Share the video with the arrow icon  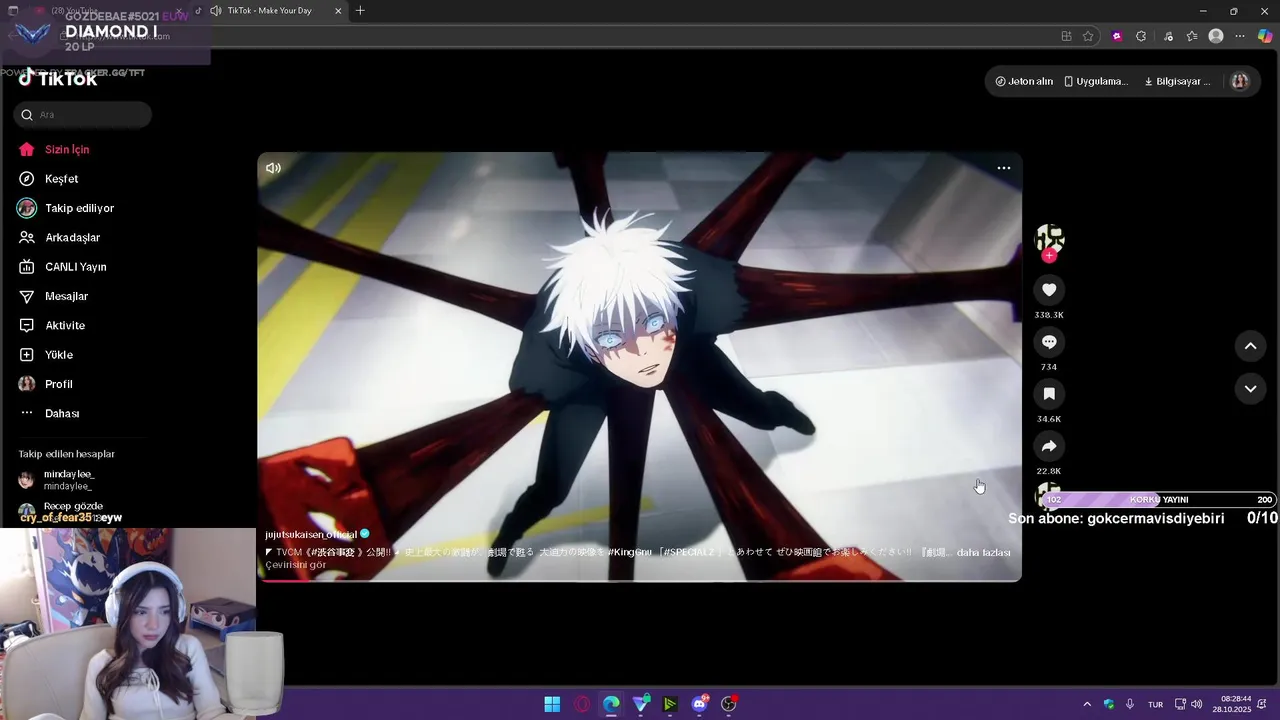click(x=1049, y=446)
